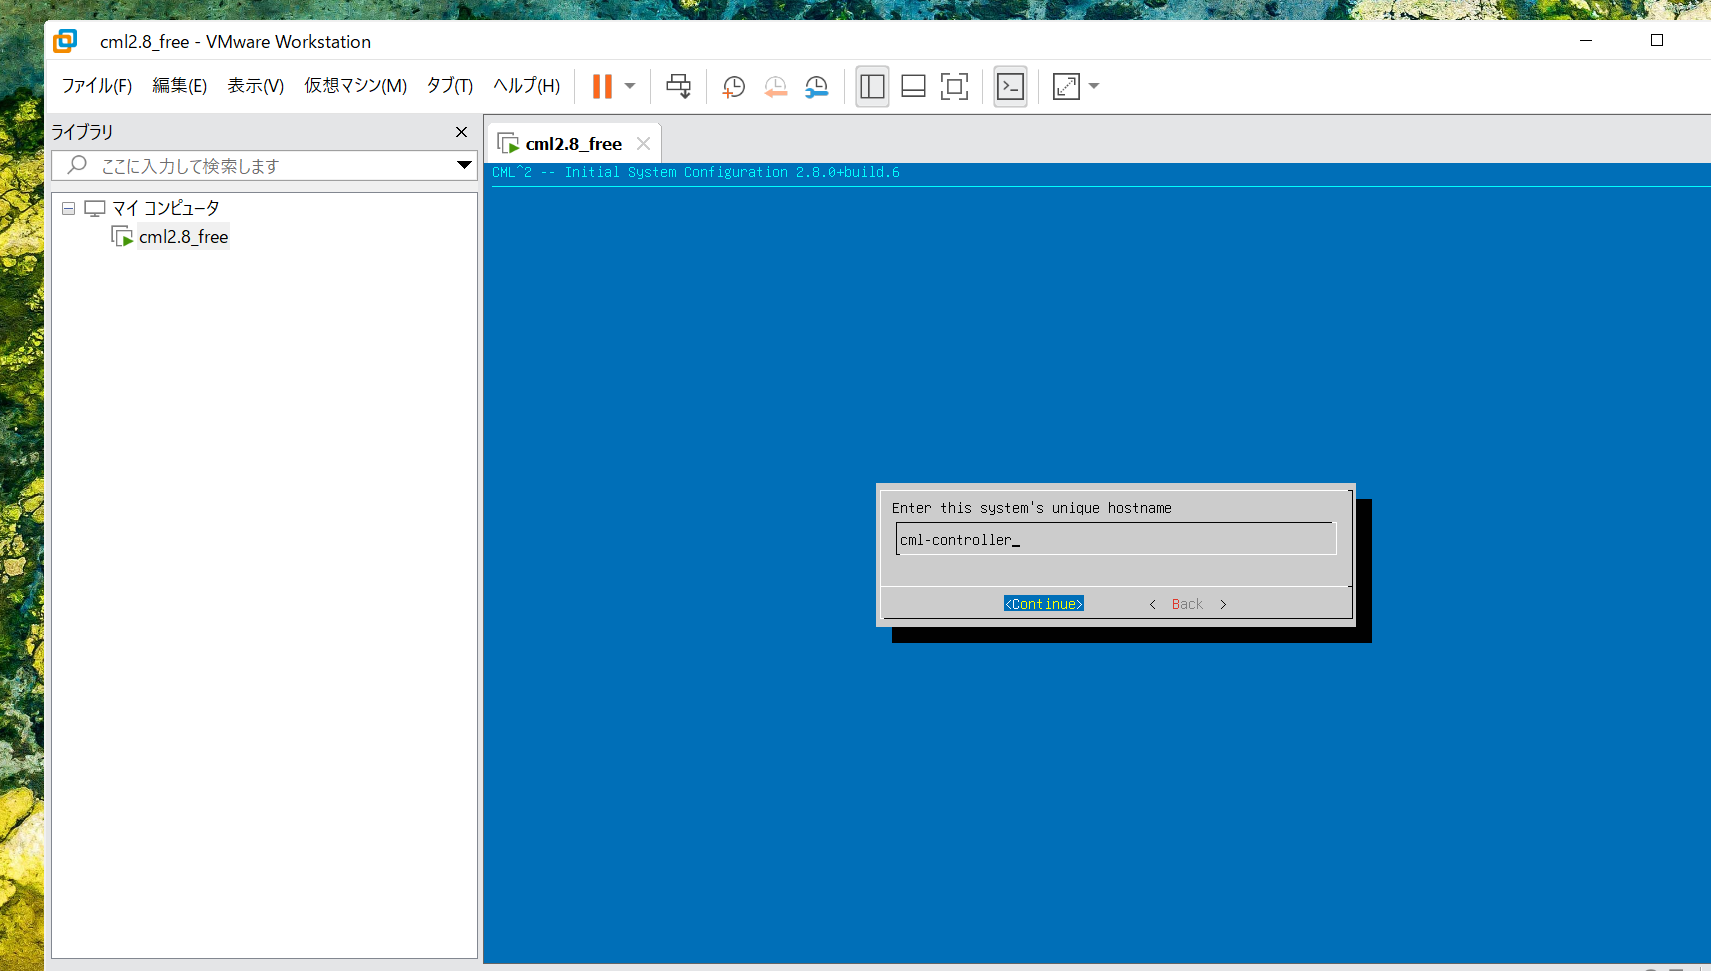Click the library search input field
This screenshot has width=1711, height=971.
tap(265, 166)
